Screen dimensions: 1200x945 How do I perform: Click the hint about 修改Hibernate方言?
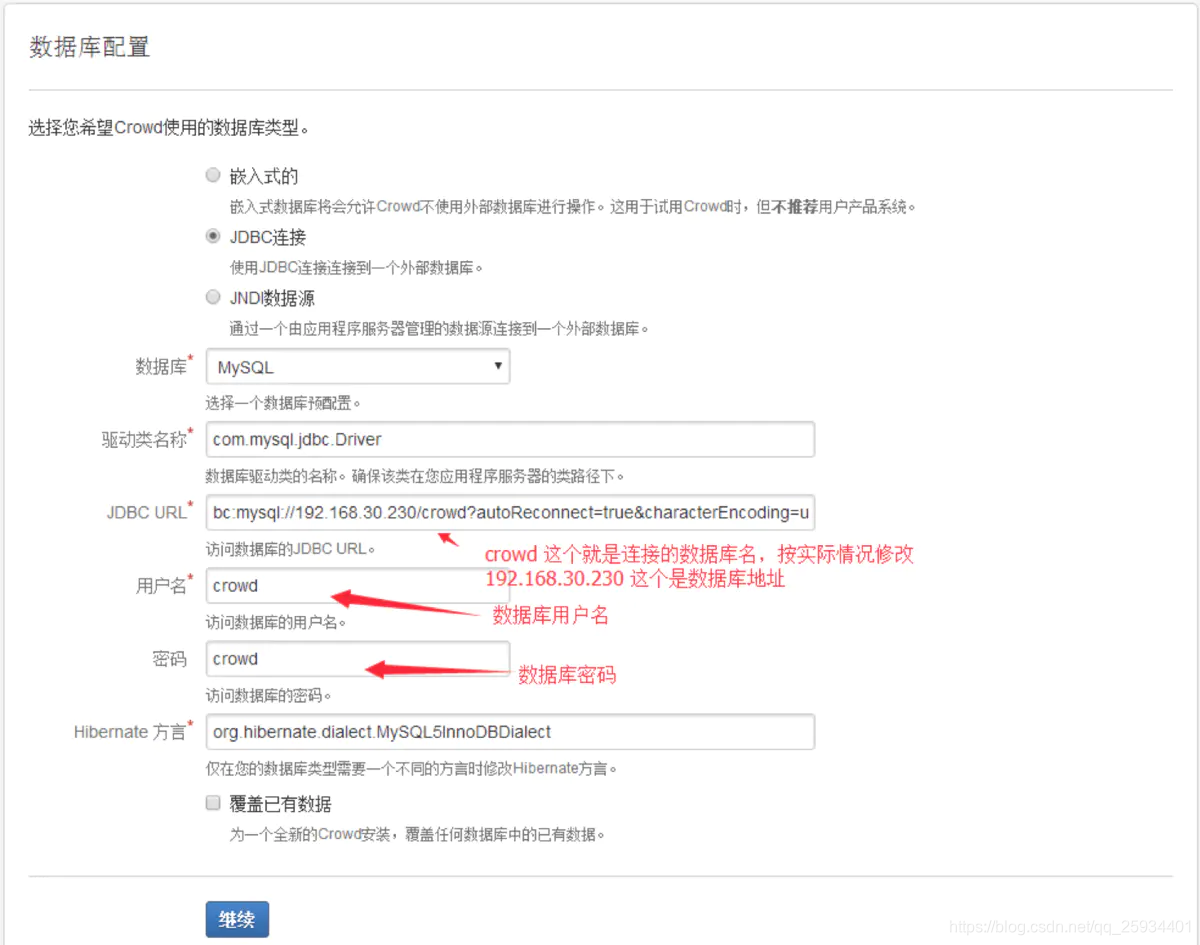tap(412, 769)
